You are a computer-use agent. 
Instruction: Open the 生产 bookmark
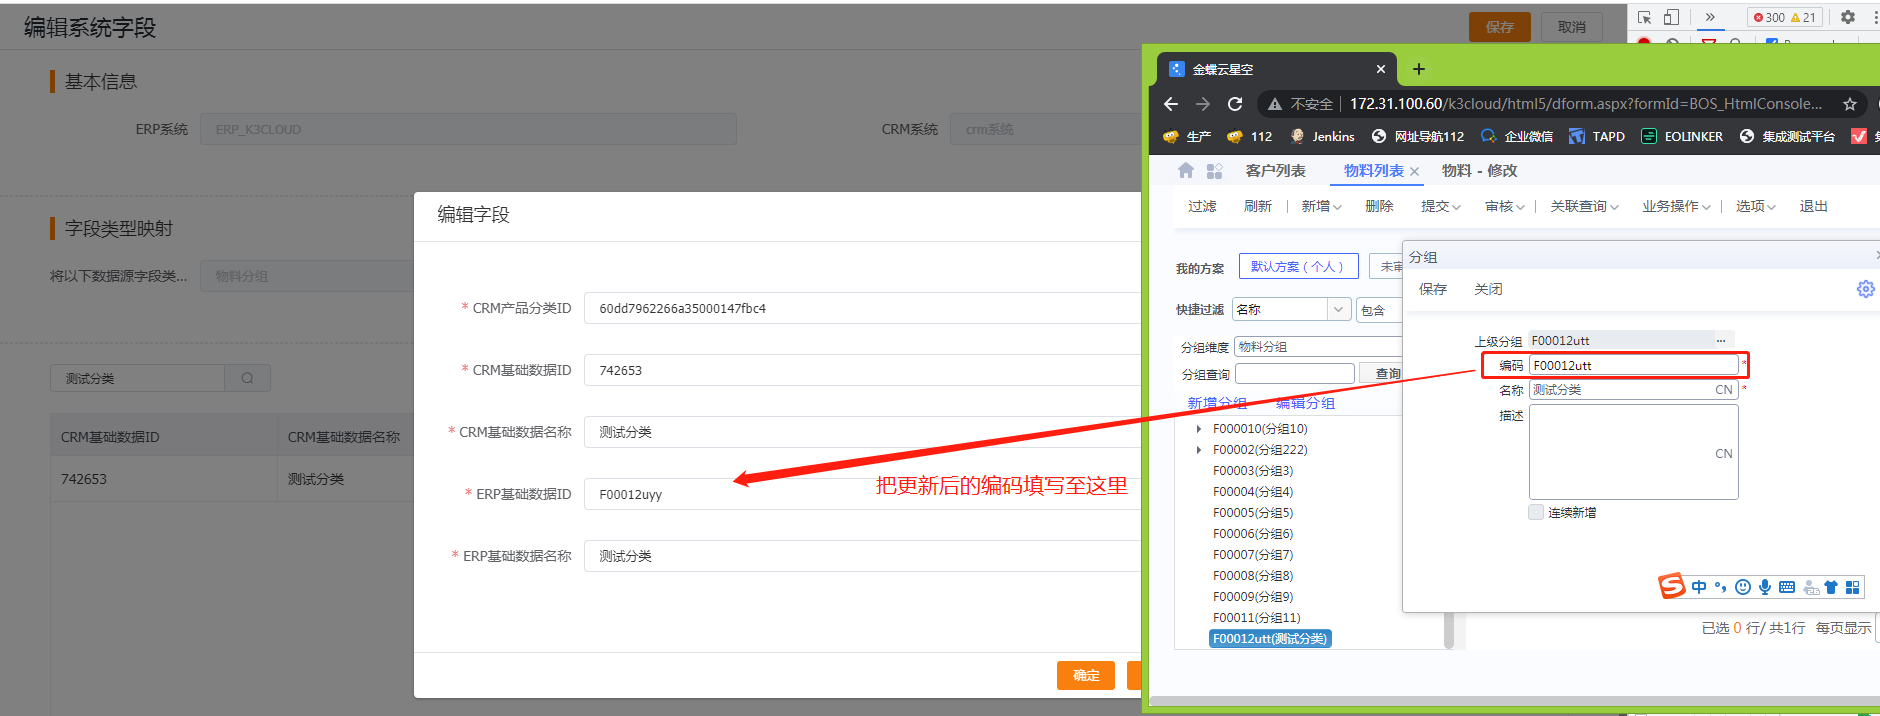coord(1187,136)
